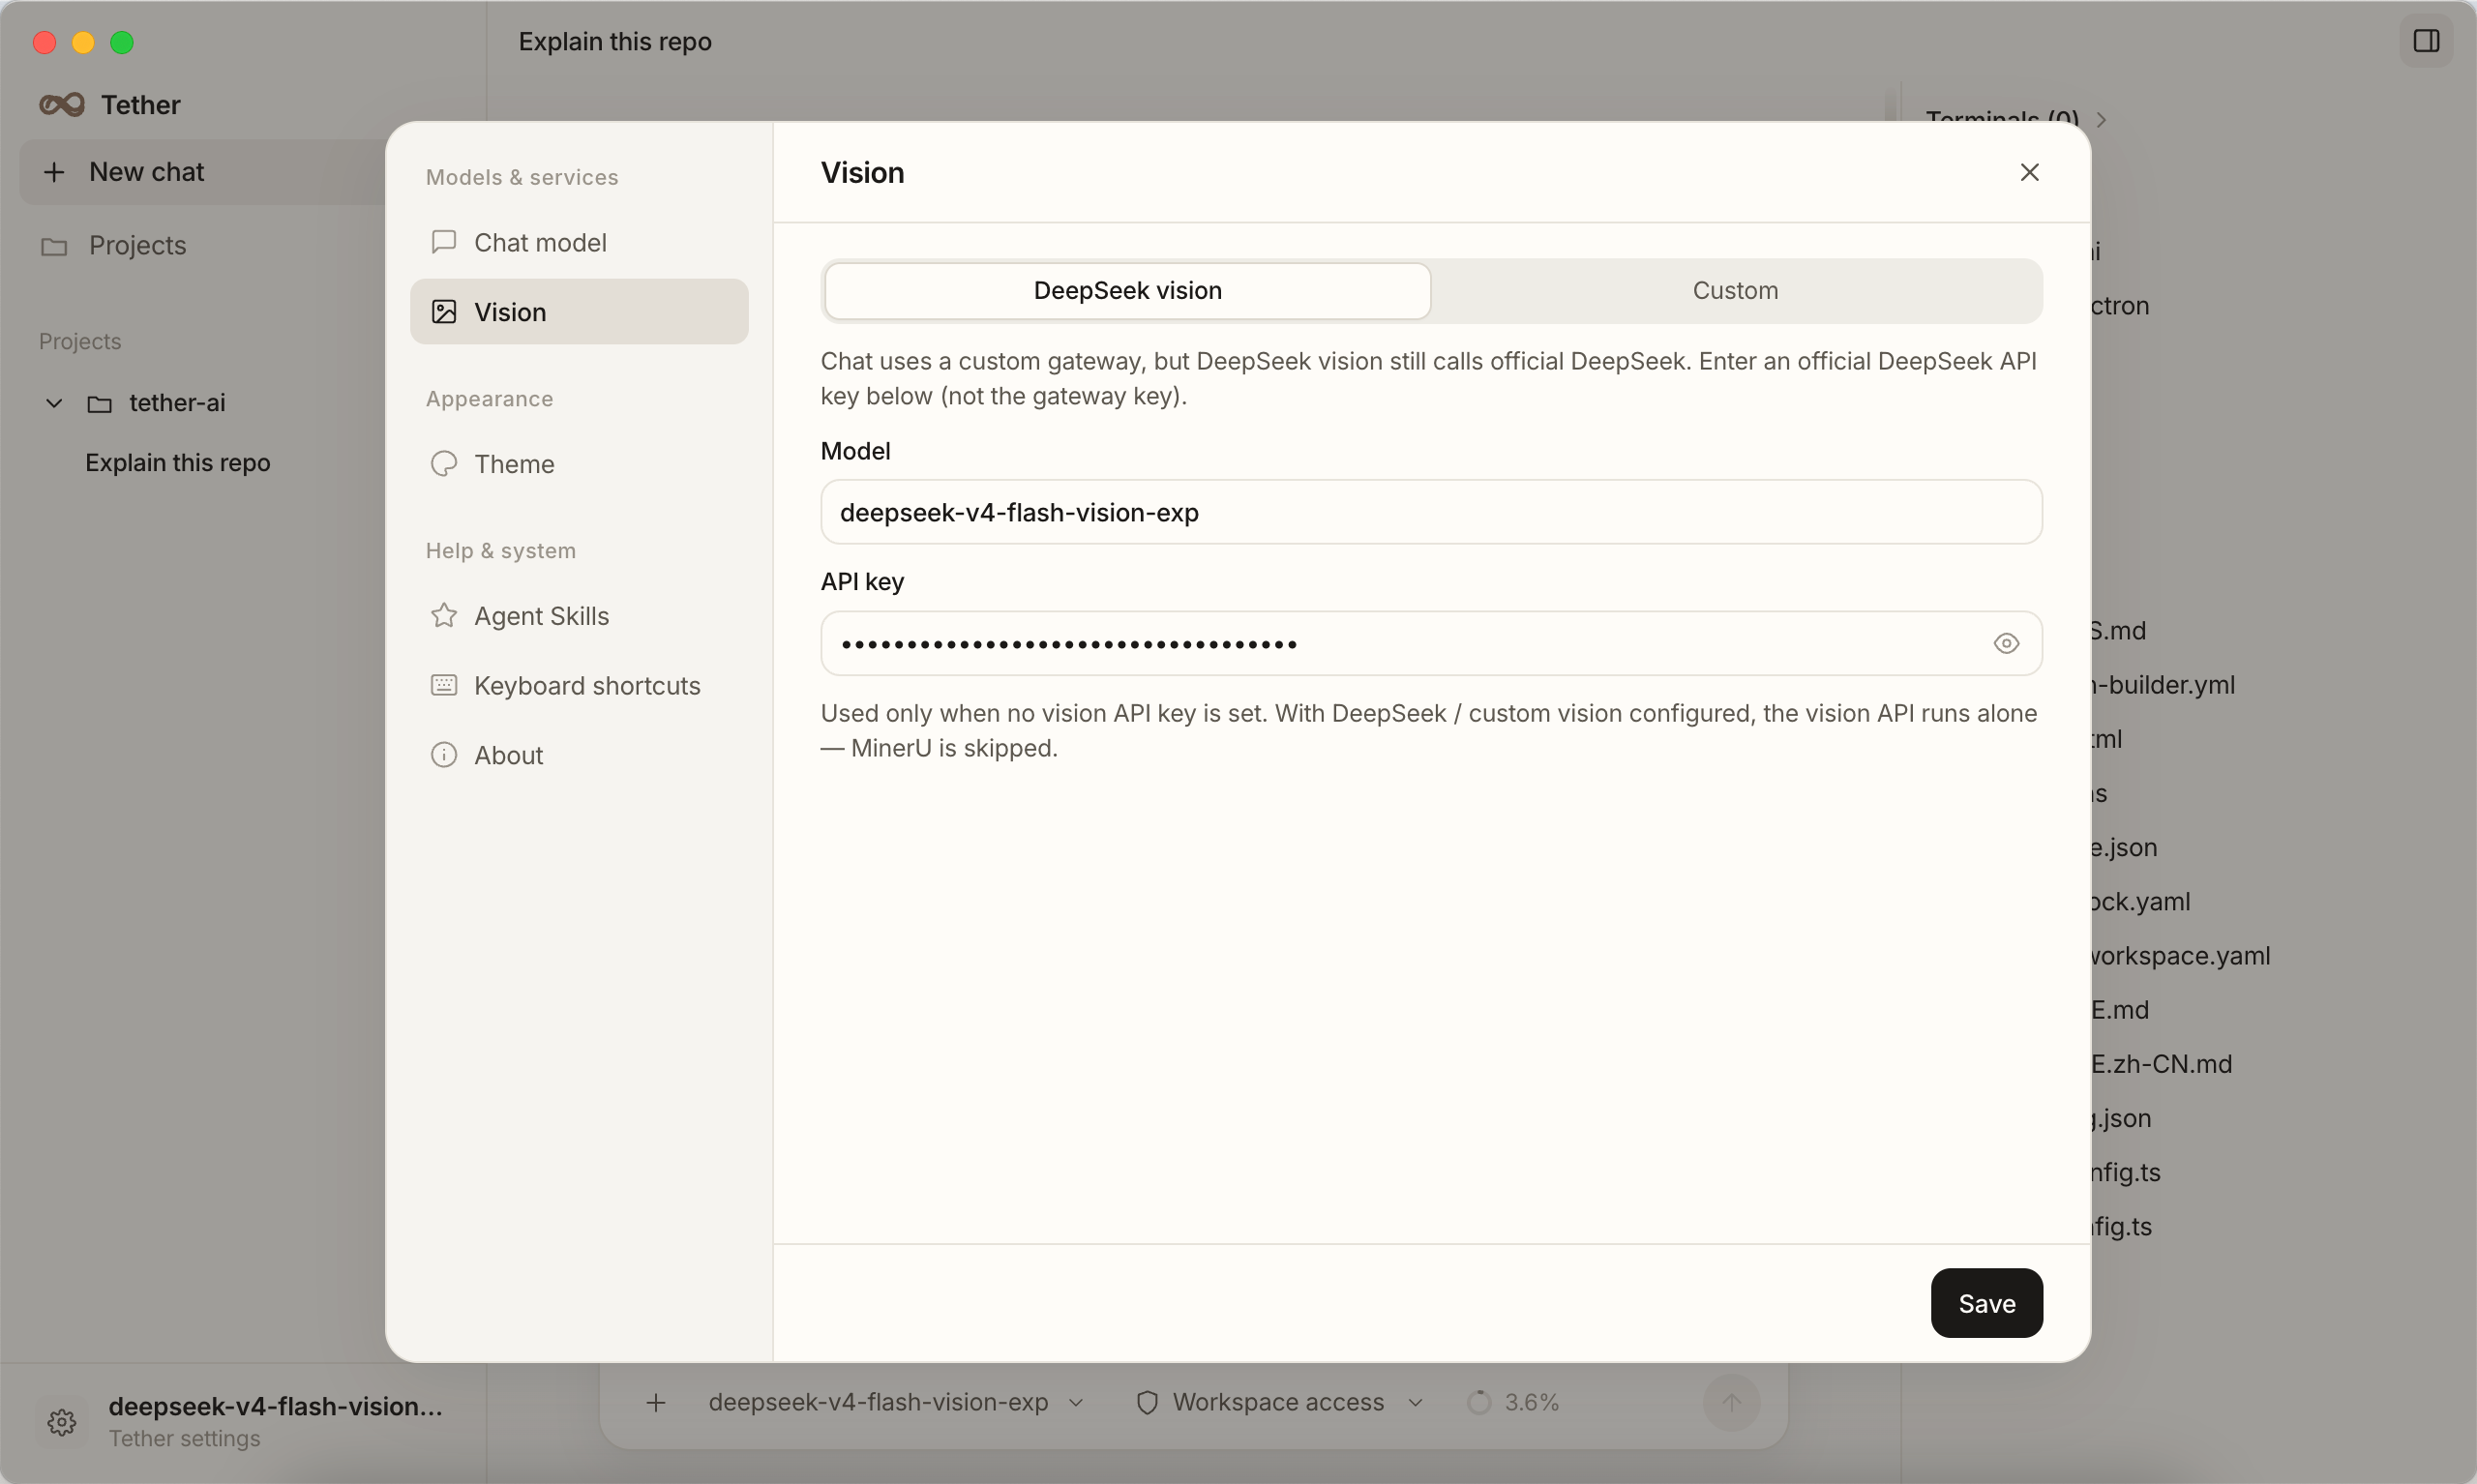This screenshot has width=2477, height=1484.
Task: Switch to the Custom vision segment
Action: click(x=1736, y=291)
